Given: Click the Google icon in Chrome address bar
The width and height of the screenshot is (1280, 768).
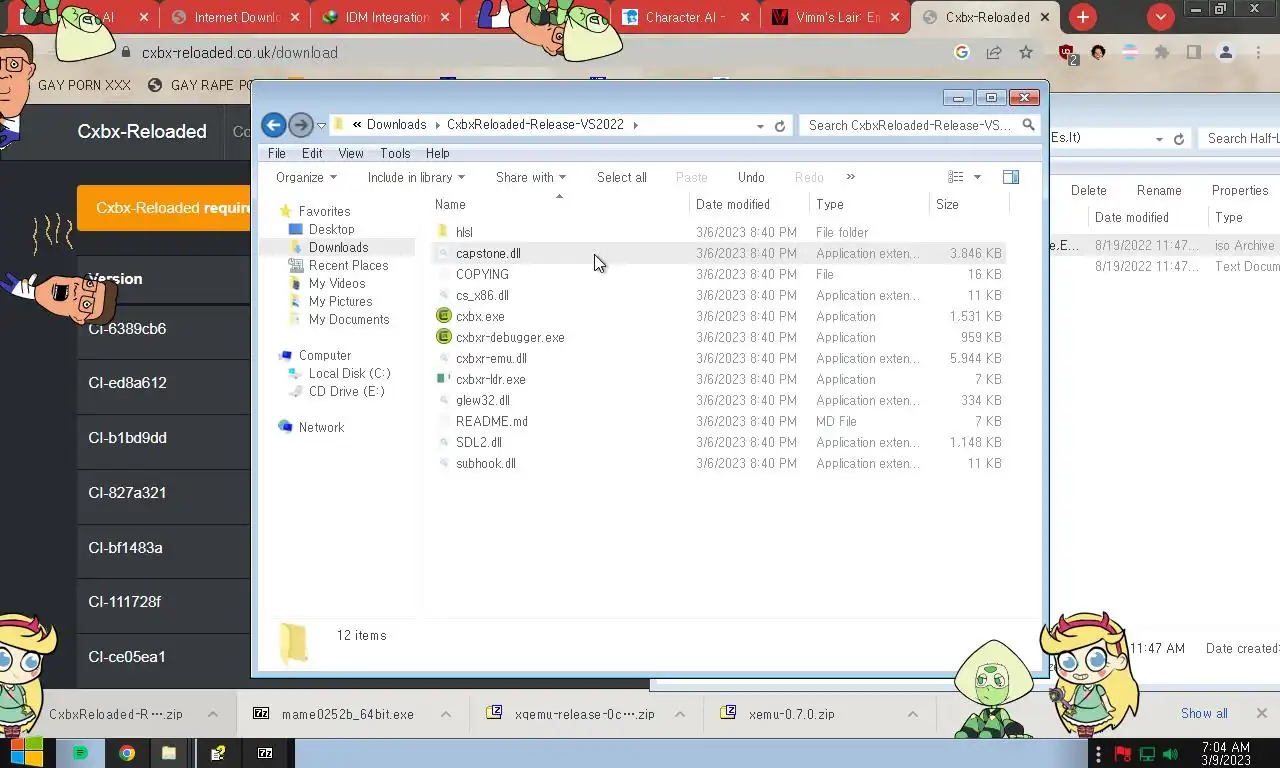Looking at the screenshot, I should [962, 53].
